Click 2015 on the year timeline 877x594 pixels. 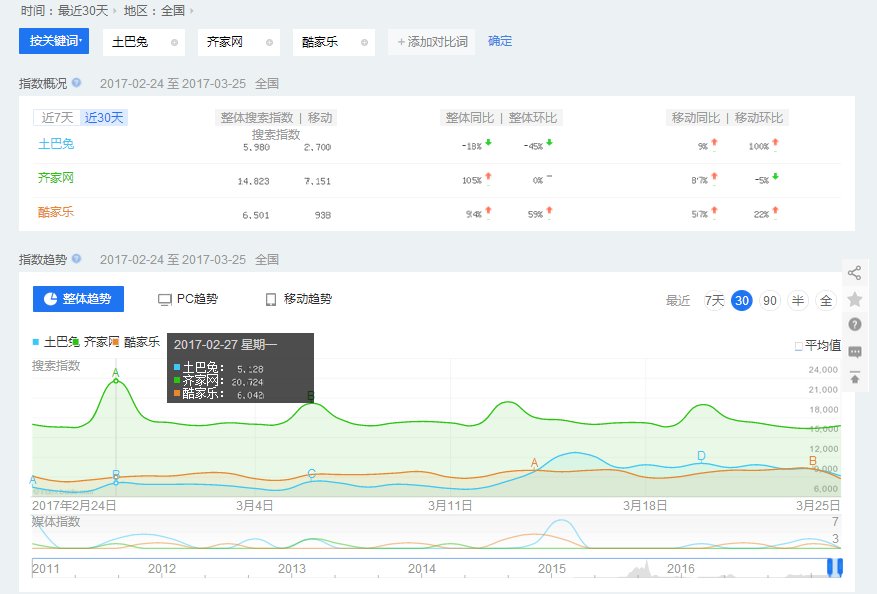(552, 569)
